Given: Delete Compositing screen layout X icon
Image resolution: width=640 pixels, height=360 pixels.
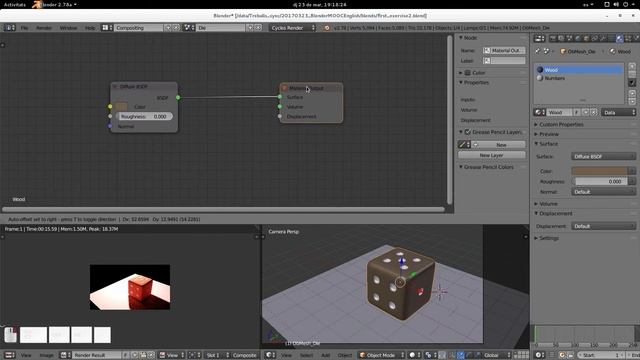Looking at the screenshot, I should click(176, 28).
